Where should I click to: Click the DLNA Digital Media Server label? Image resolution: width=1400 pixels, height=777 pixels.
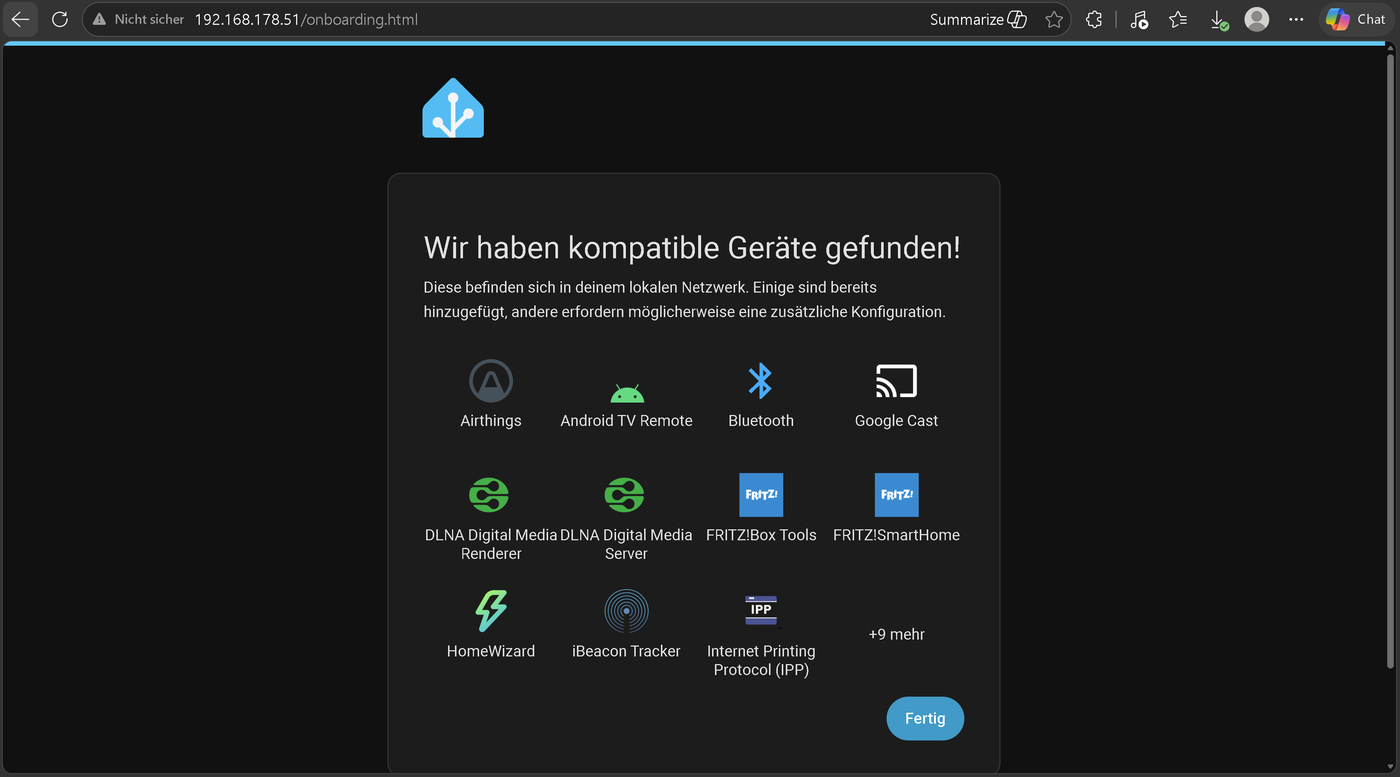click(626, 544)
